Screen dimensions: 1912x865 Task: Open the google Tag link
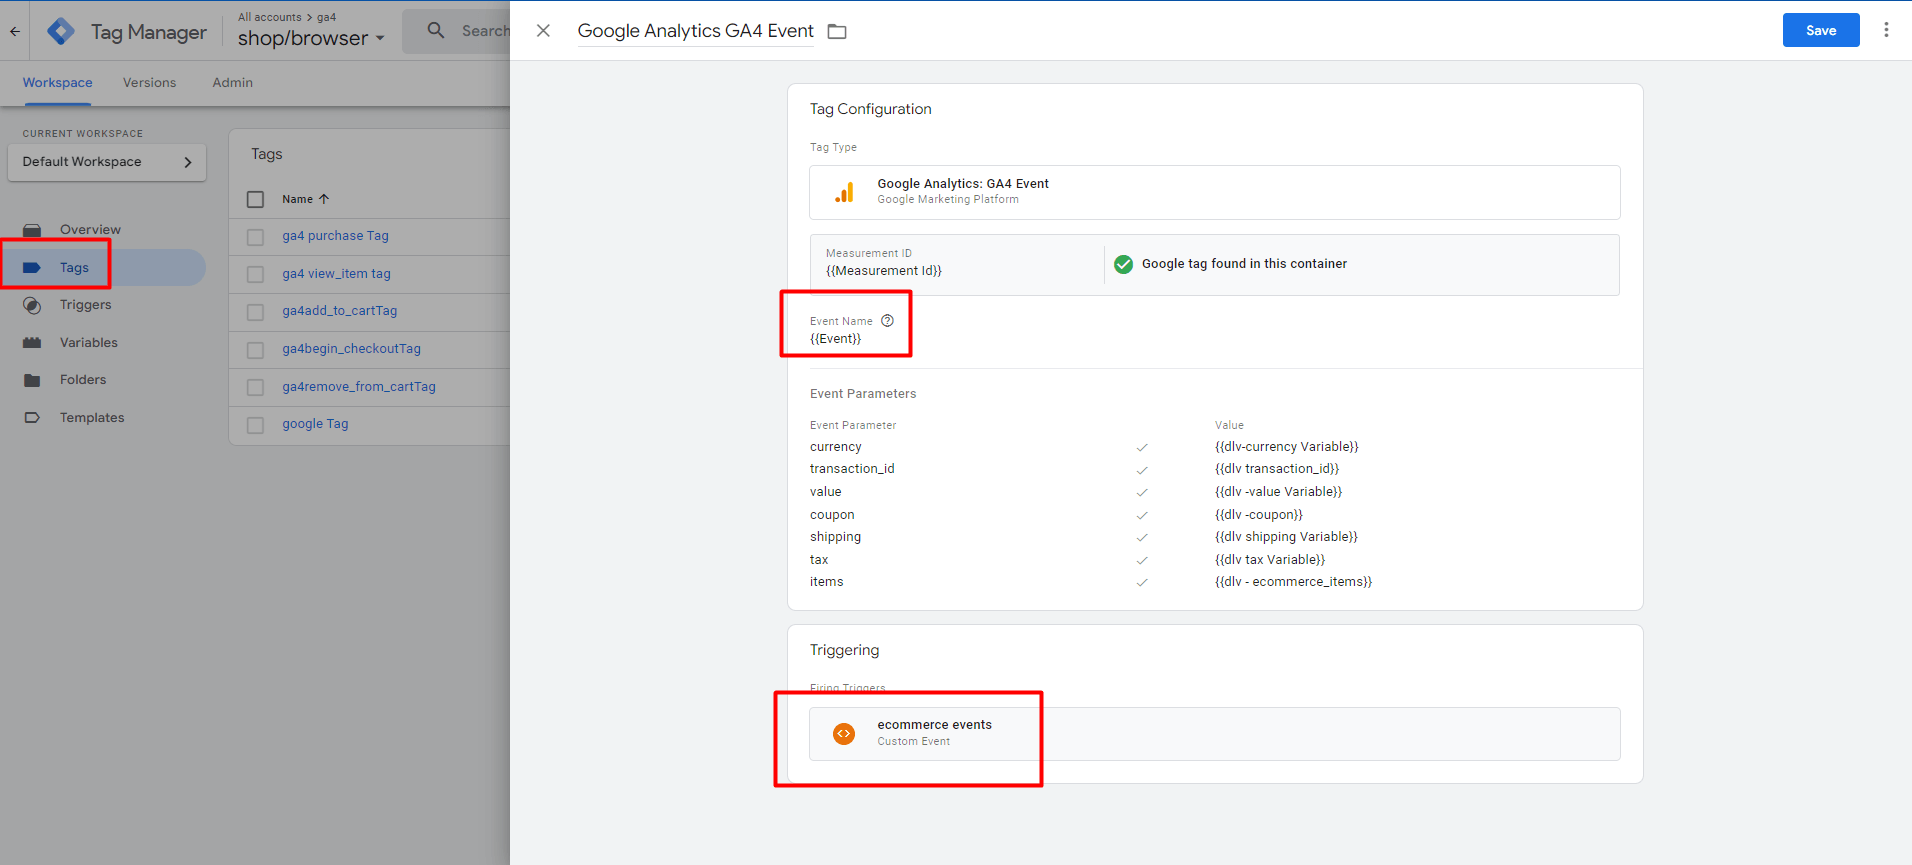click(315, 424)
